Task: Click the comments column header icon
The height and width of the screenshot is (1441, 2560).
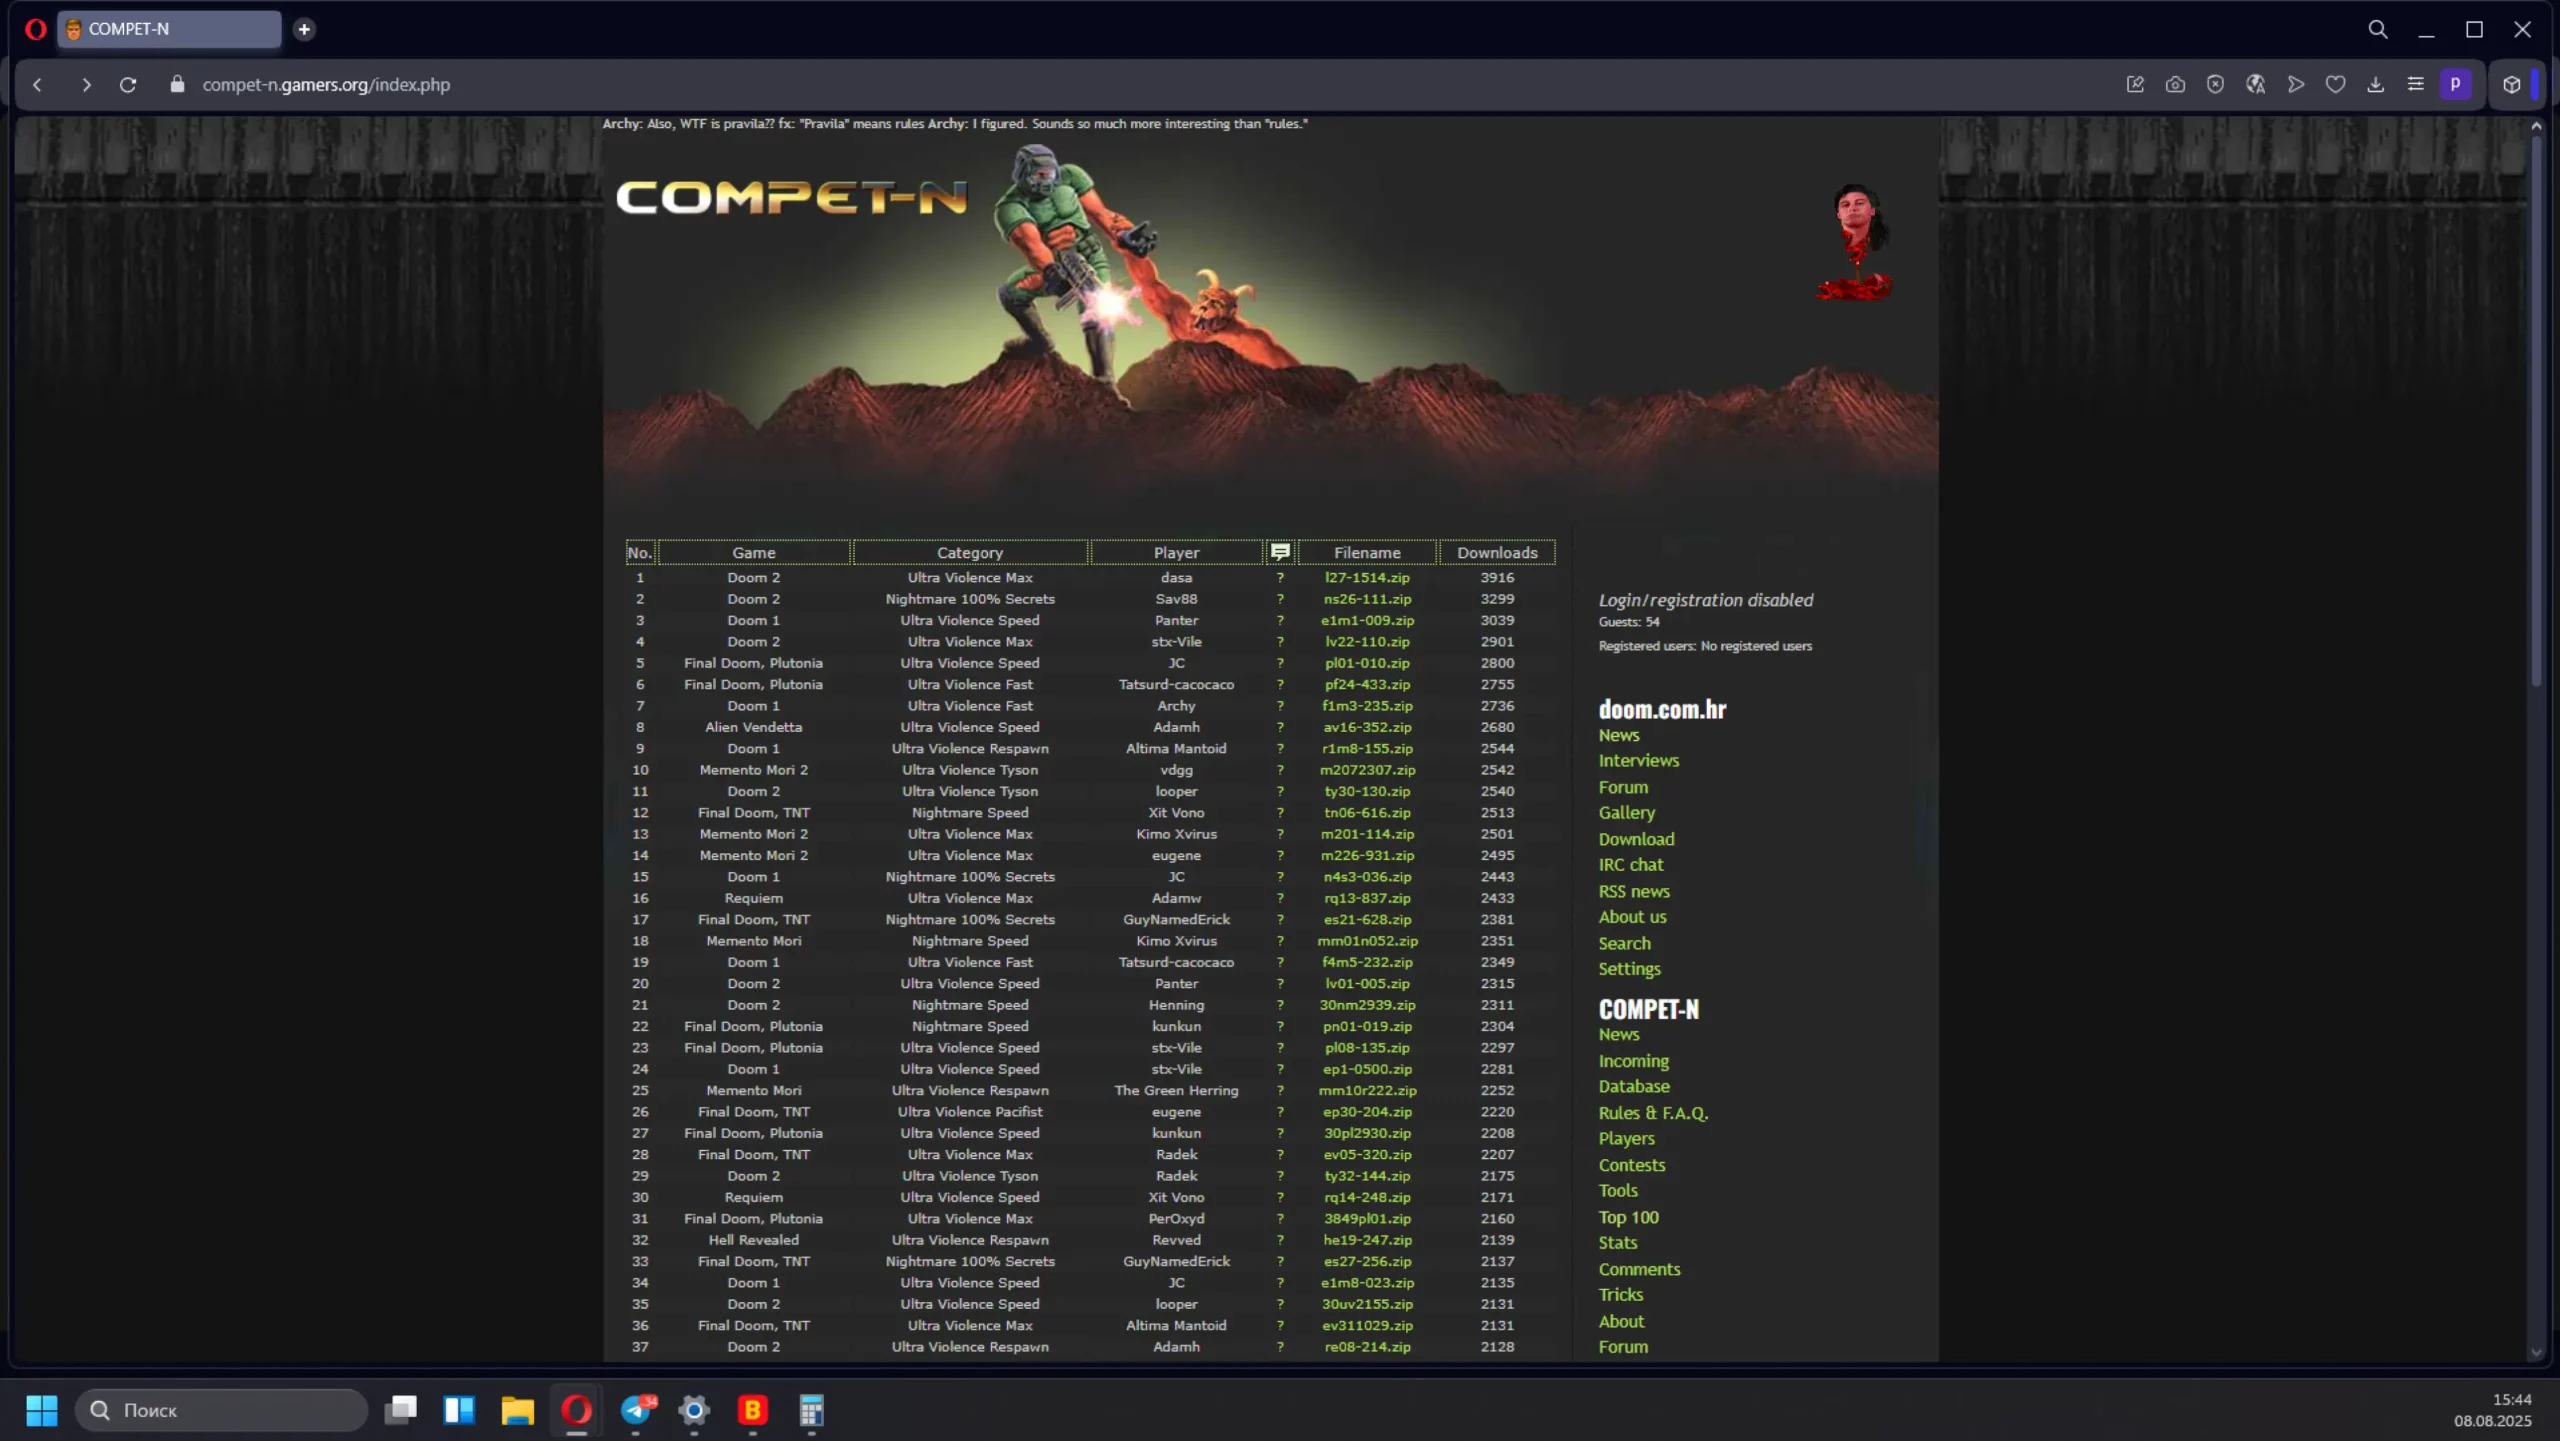Action: point(1280,552)
